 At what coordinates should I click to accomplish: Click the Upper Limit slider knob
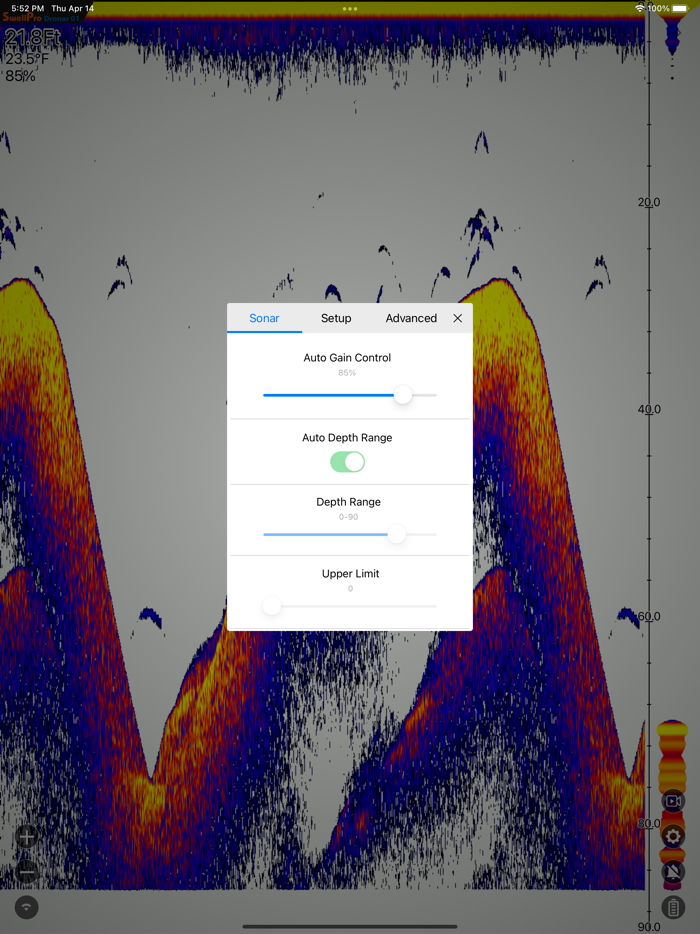pos(272,606)
